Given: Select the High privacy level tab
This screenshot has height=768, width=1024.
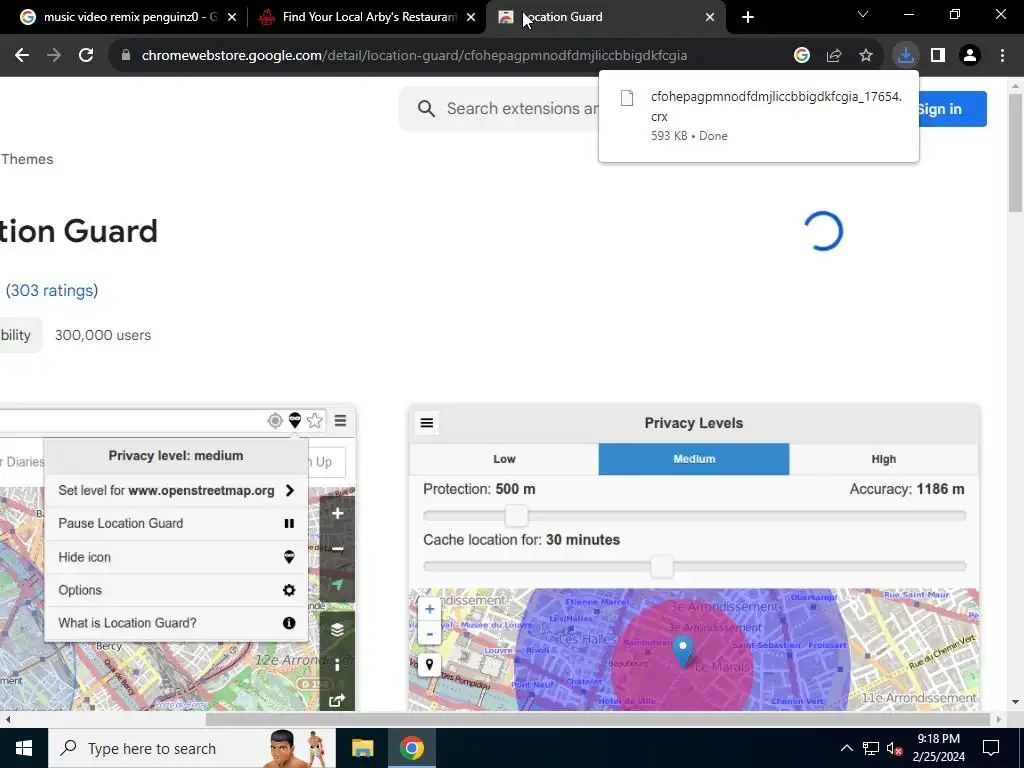Looking at the screenshot, I should [883, 459].
